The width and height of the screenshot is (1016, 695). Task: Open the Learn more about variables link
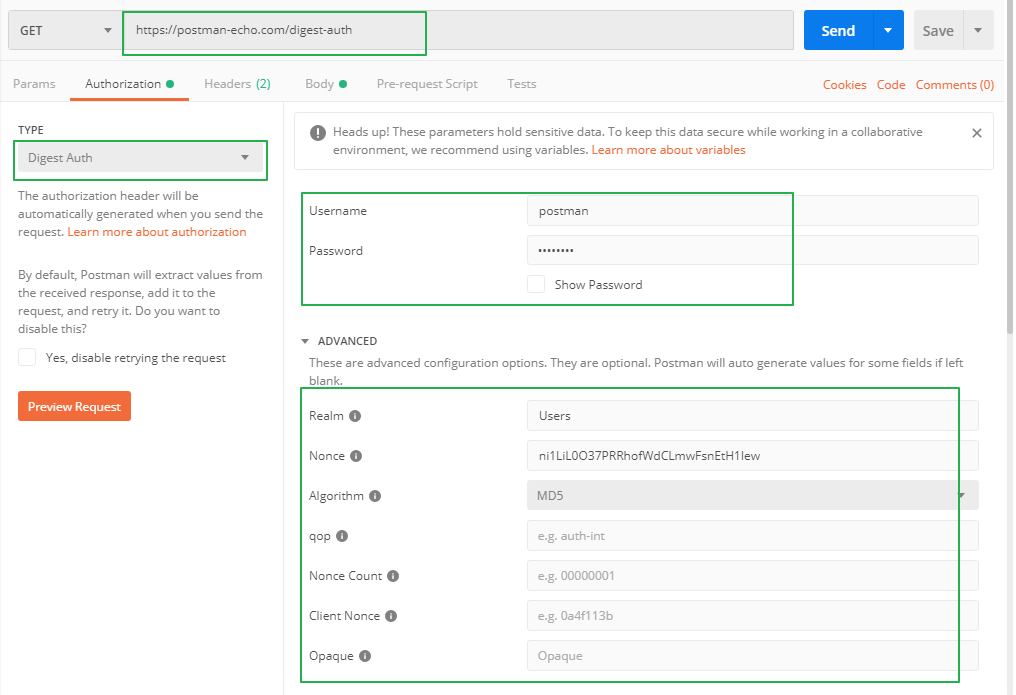pyautogui.click(x=668, y=150)
